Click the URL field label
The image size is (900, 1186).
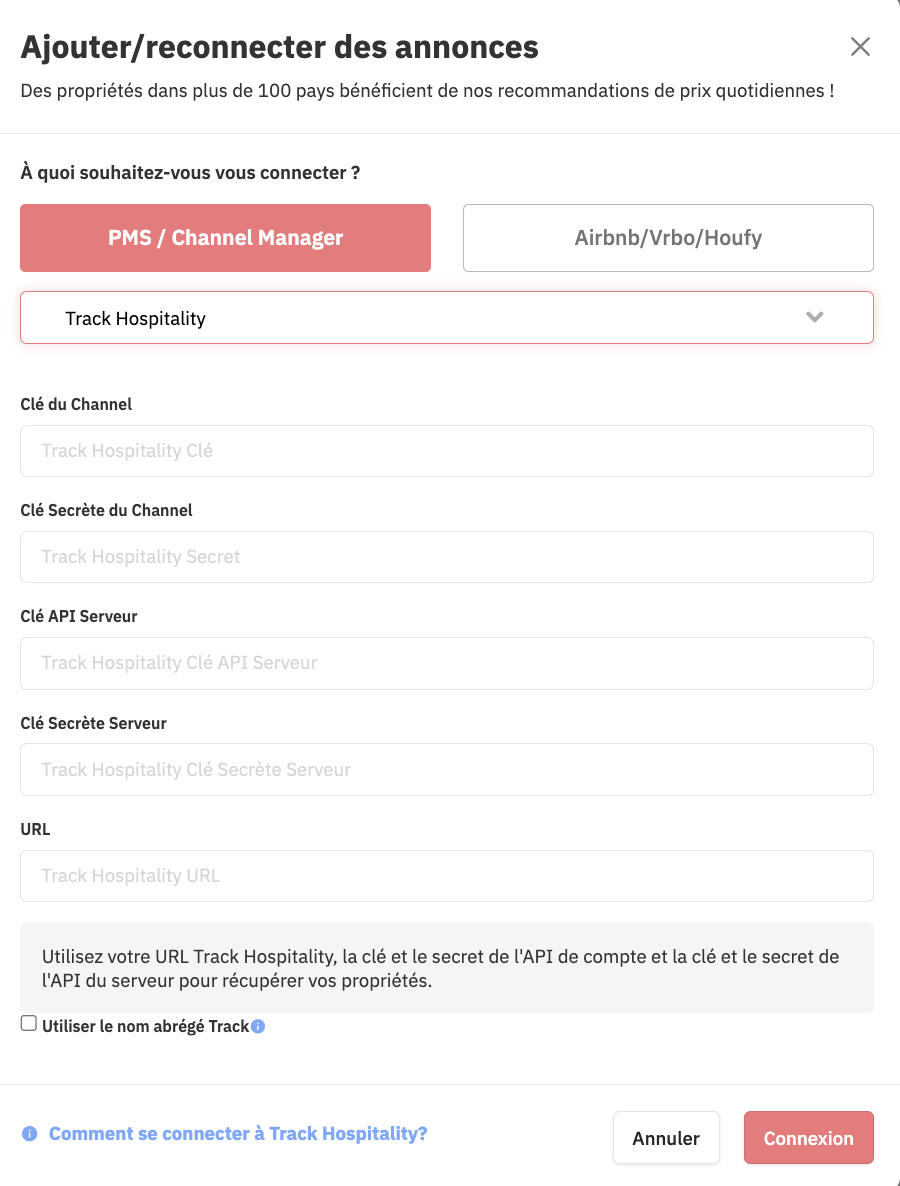point(36,829)
